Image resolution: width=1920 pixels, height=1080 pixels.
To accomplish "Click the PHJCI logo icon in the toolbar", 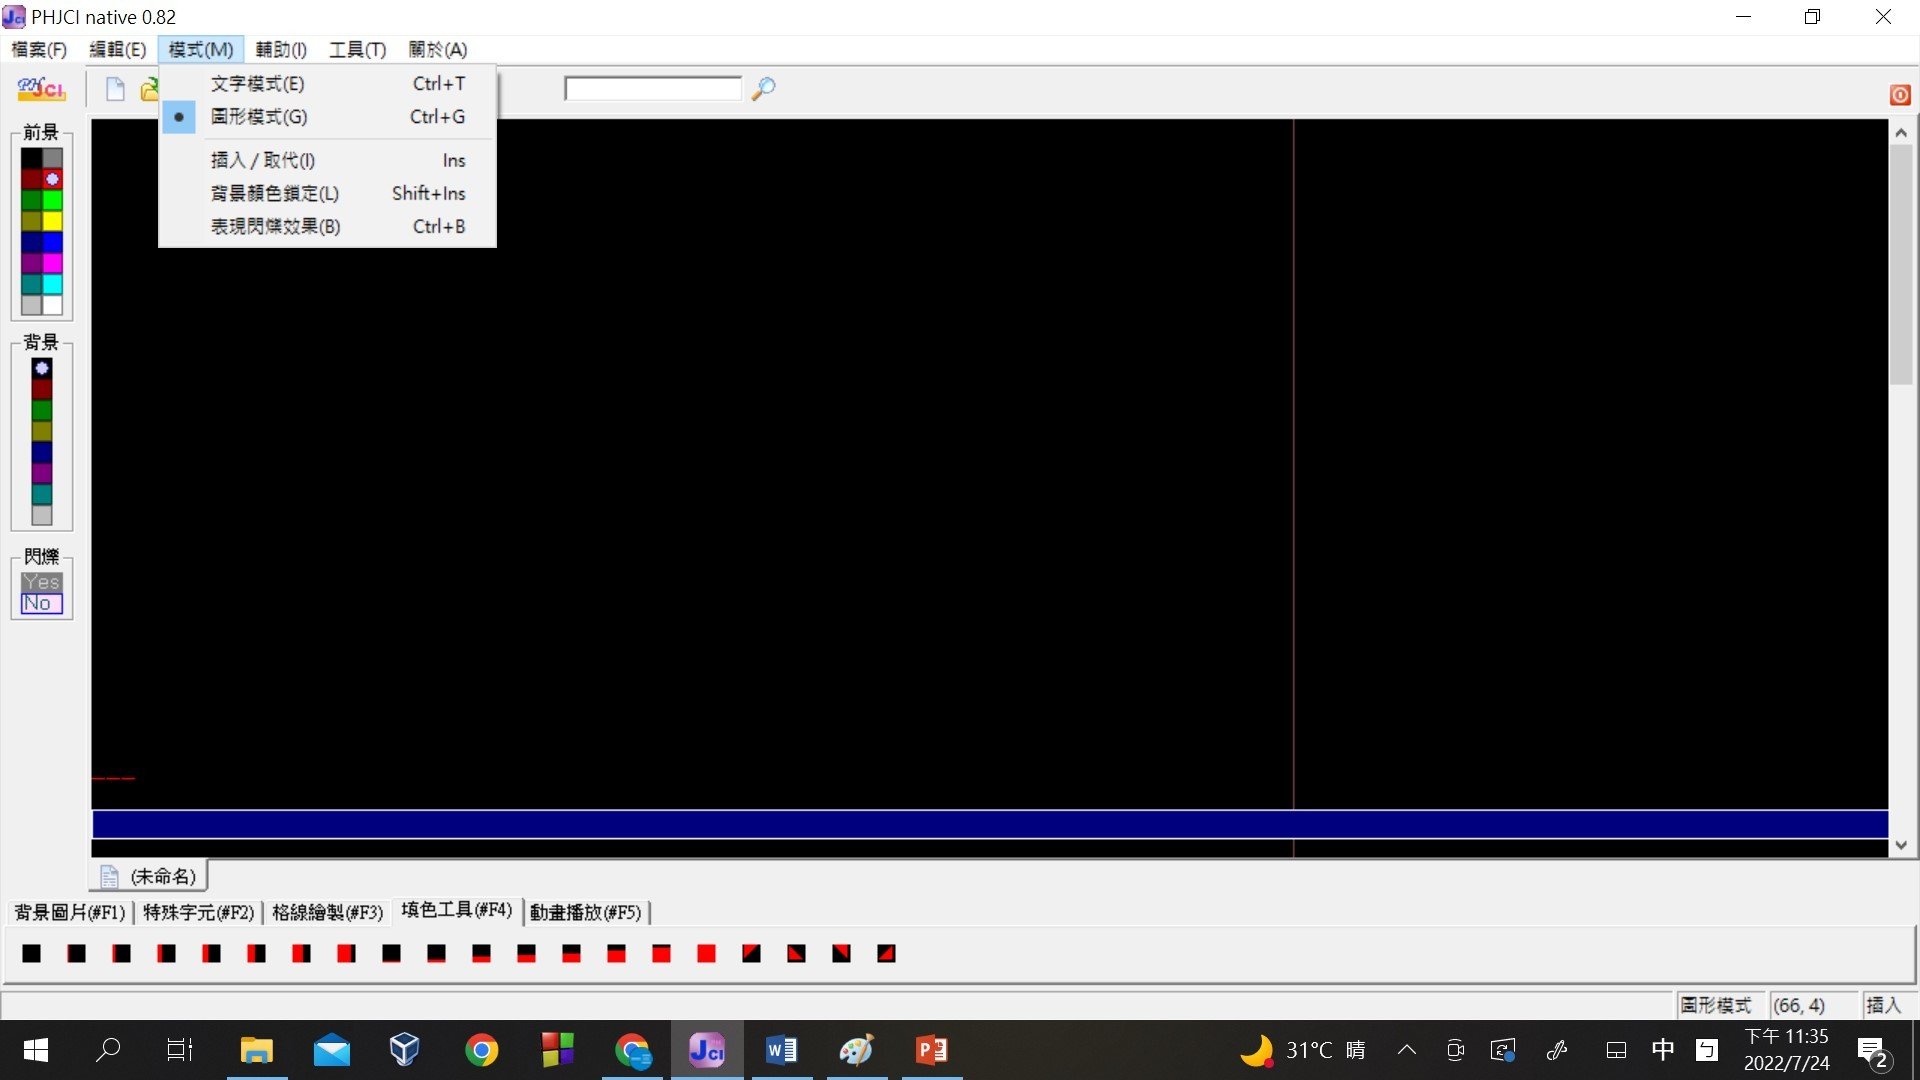I will pyautogui.click(x=41, y=89).
